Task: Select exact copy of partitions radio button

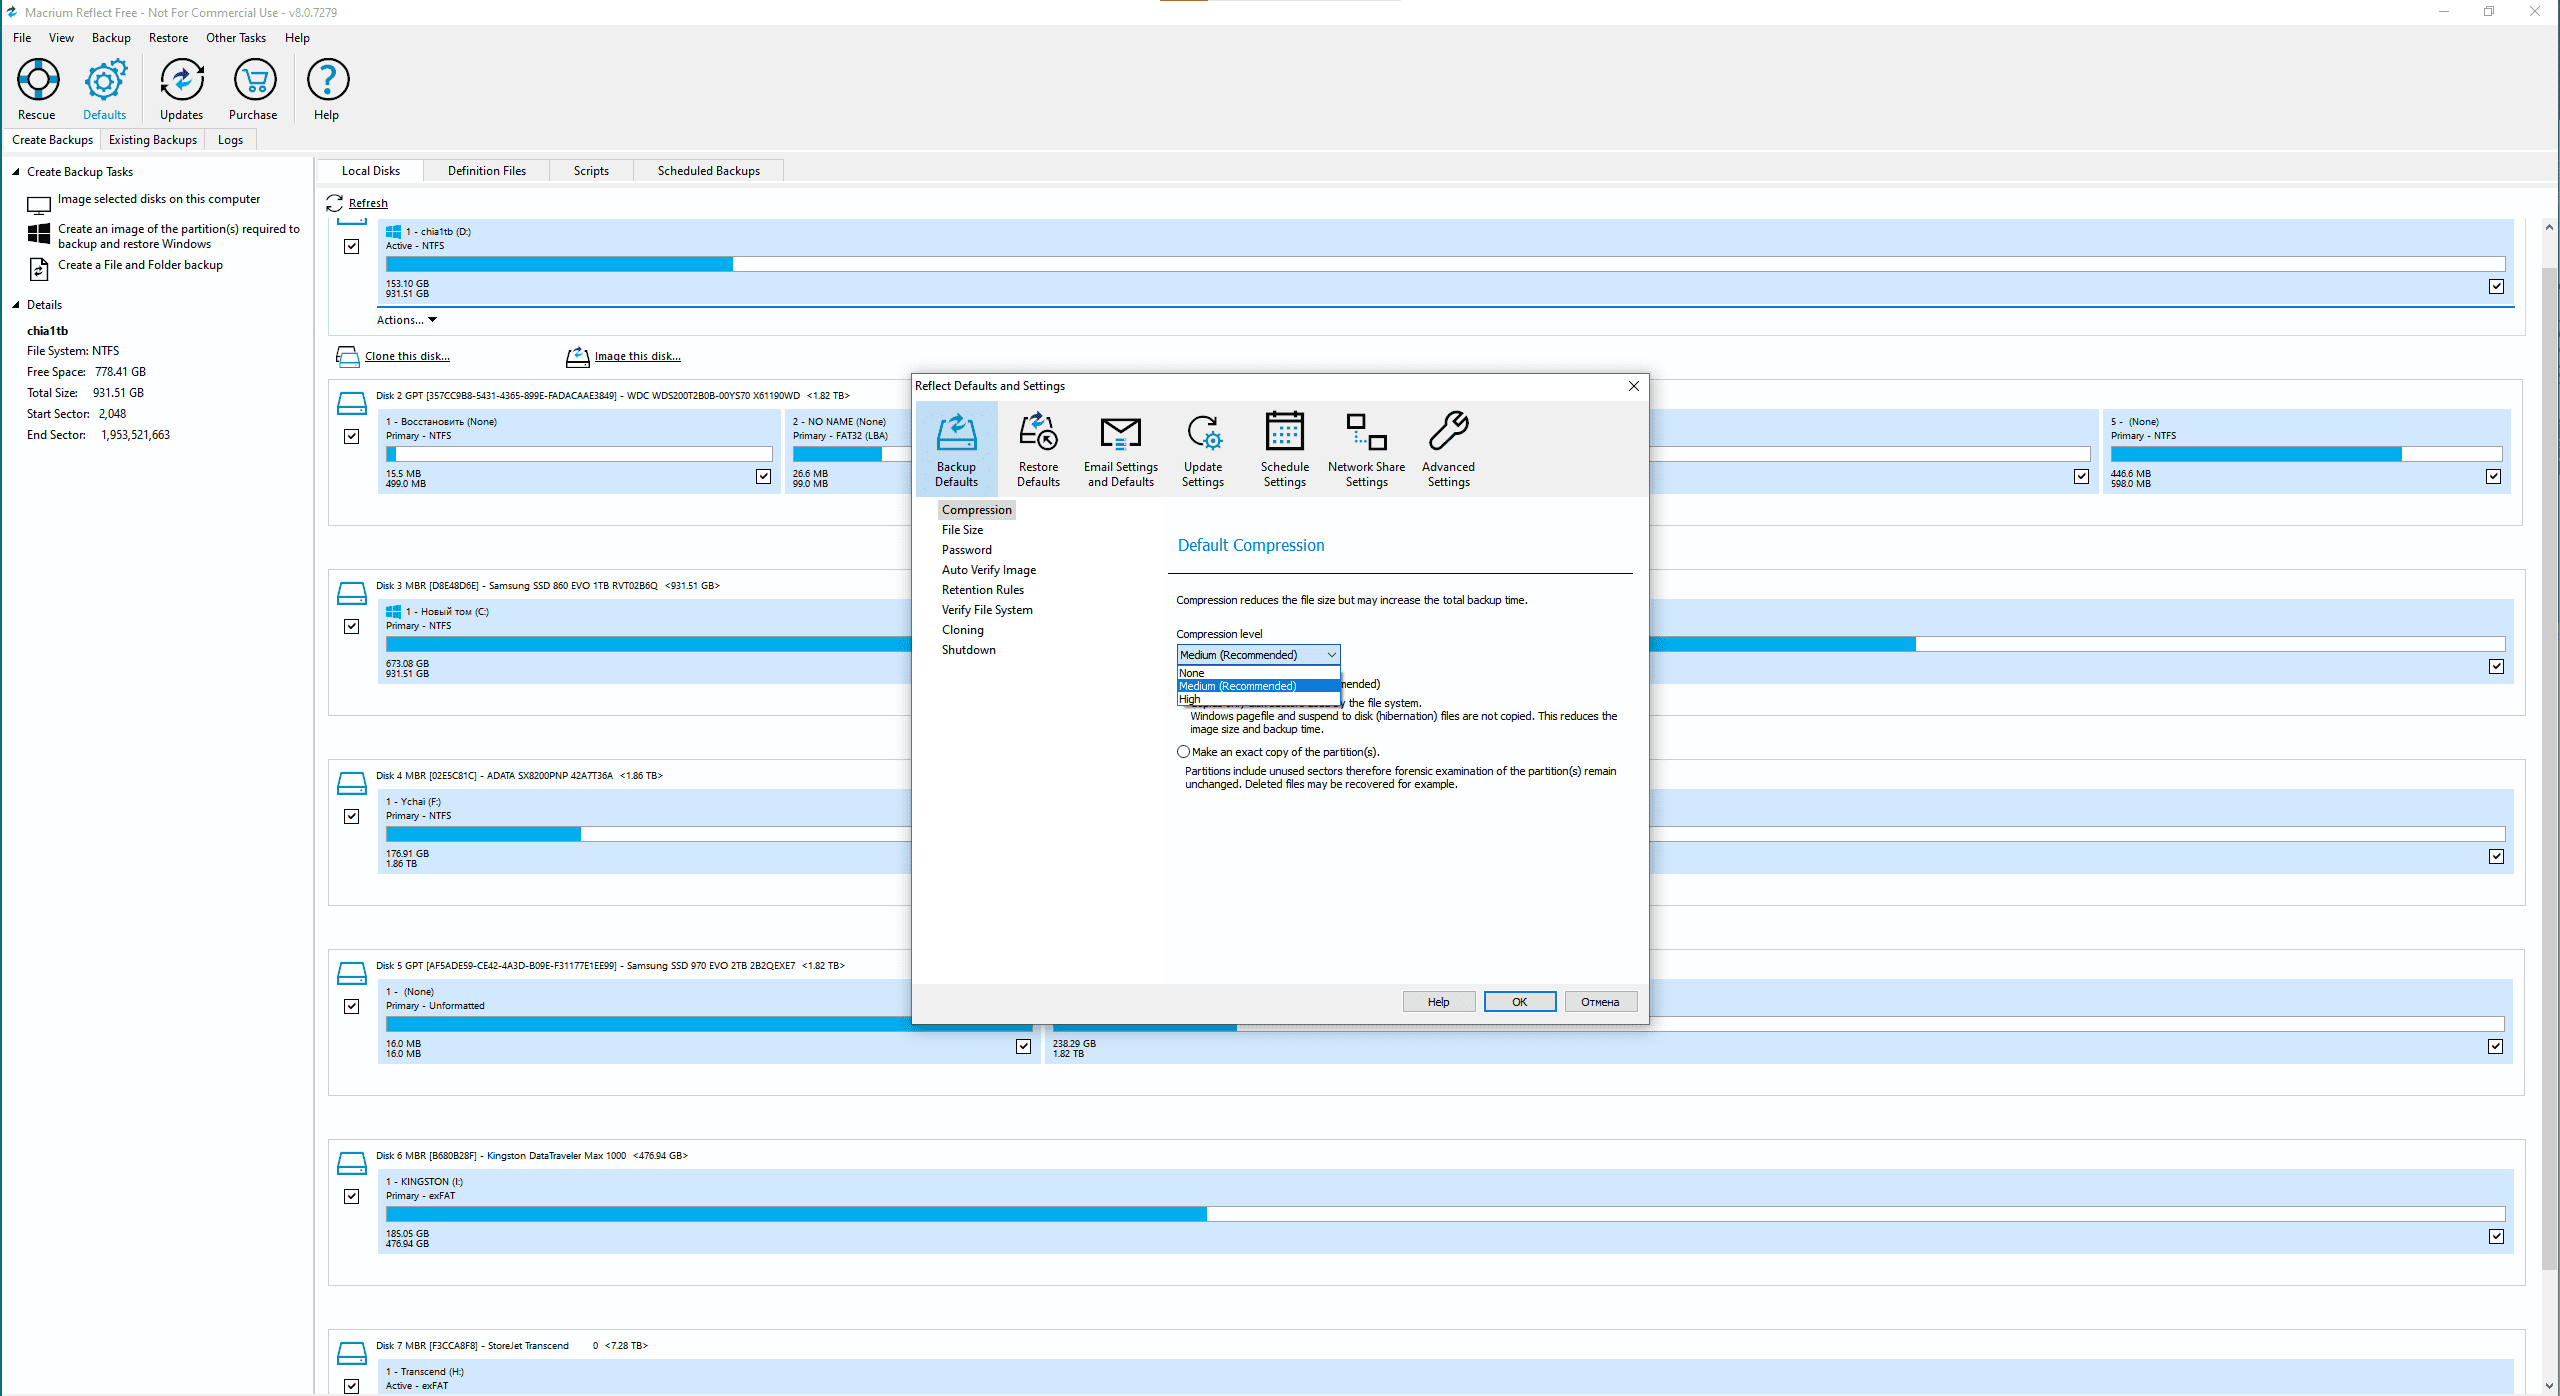Action: (1184, 752)
